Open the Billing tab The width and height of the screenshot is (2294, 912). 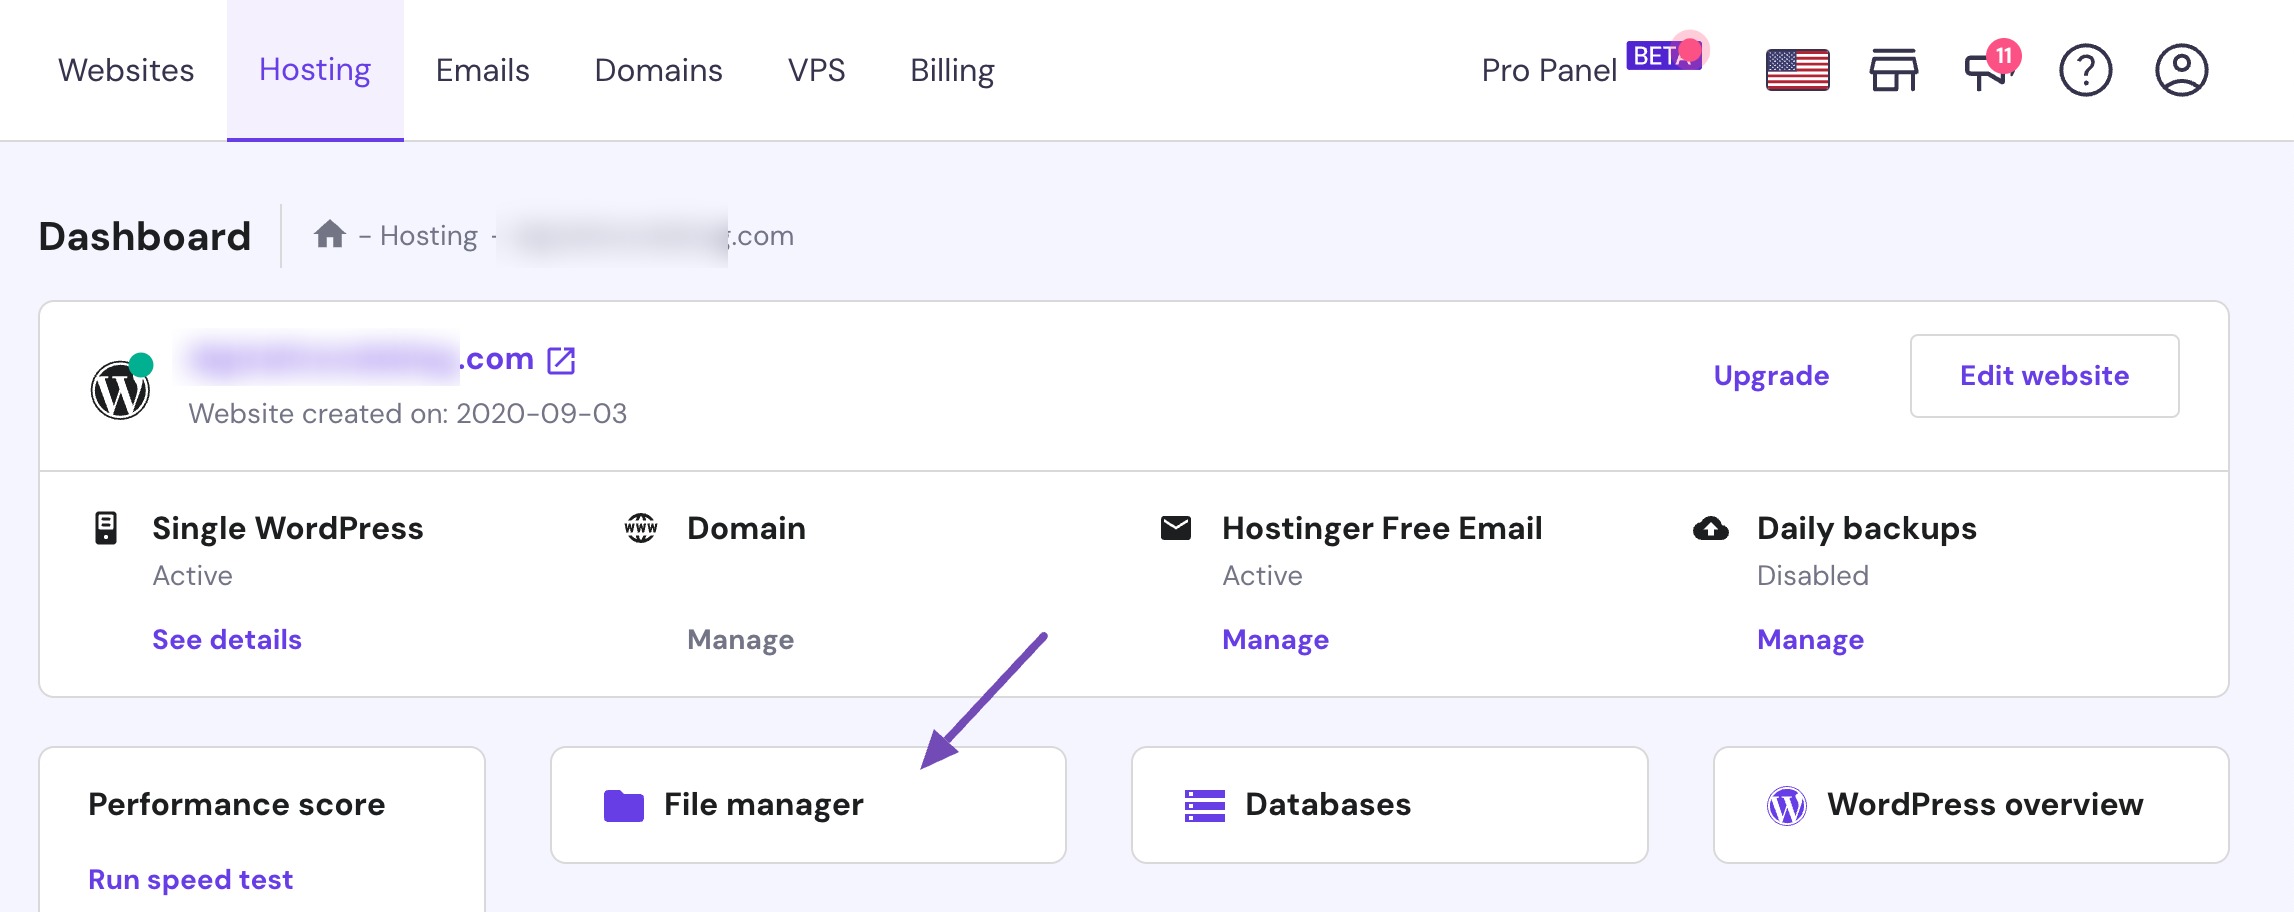[x=952, y=70]
